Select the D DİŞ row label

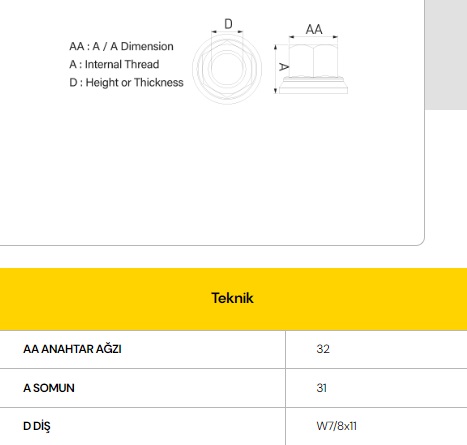tap(37, 426)
